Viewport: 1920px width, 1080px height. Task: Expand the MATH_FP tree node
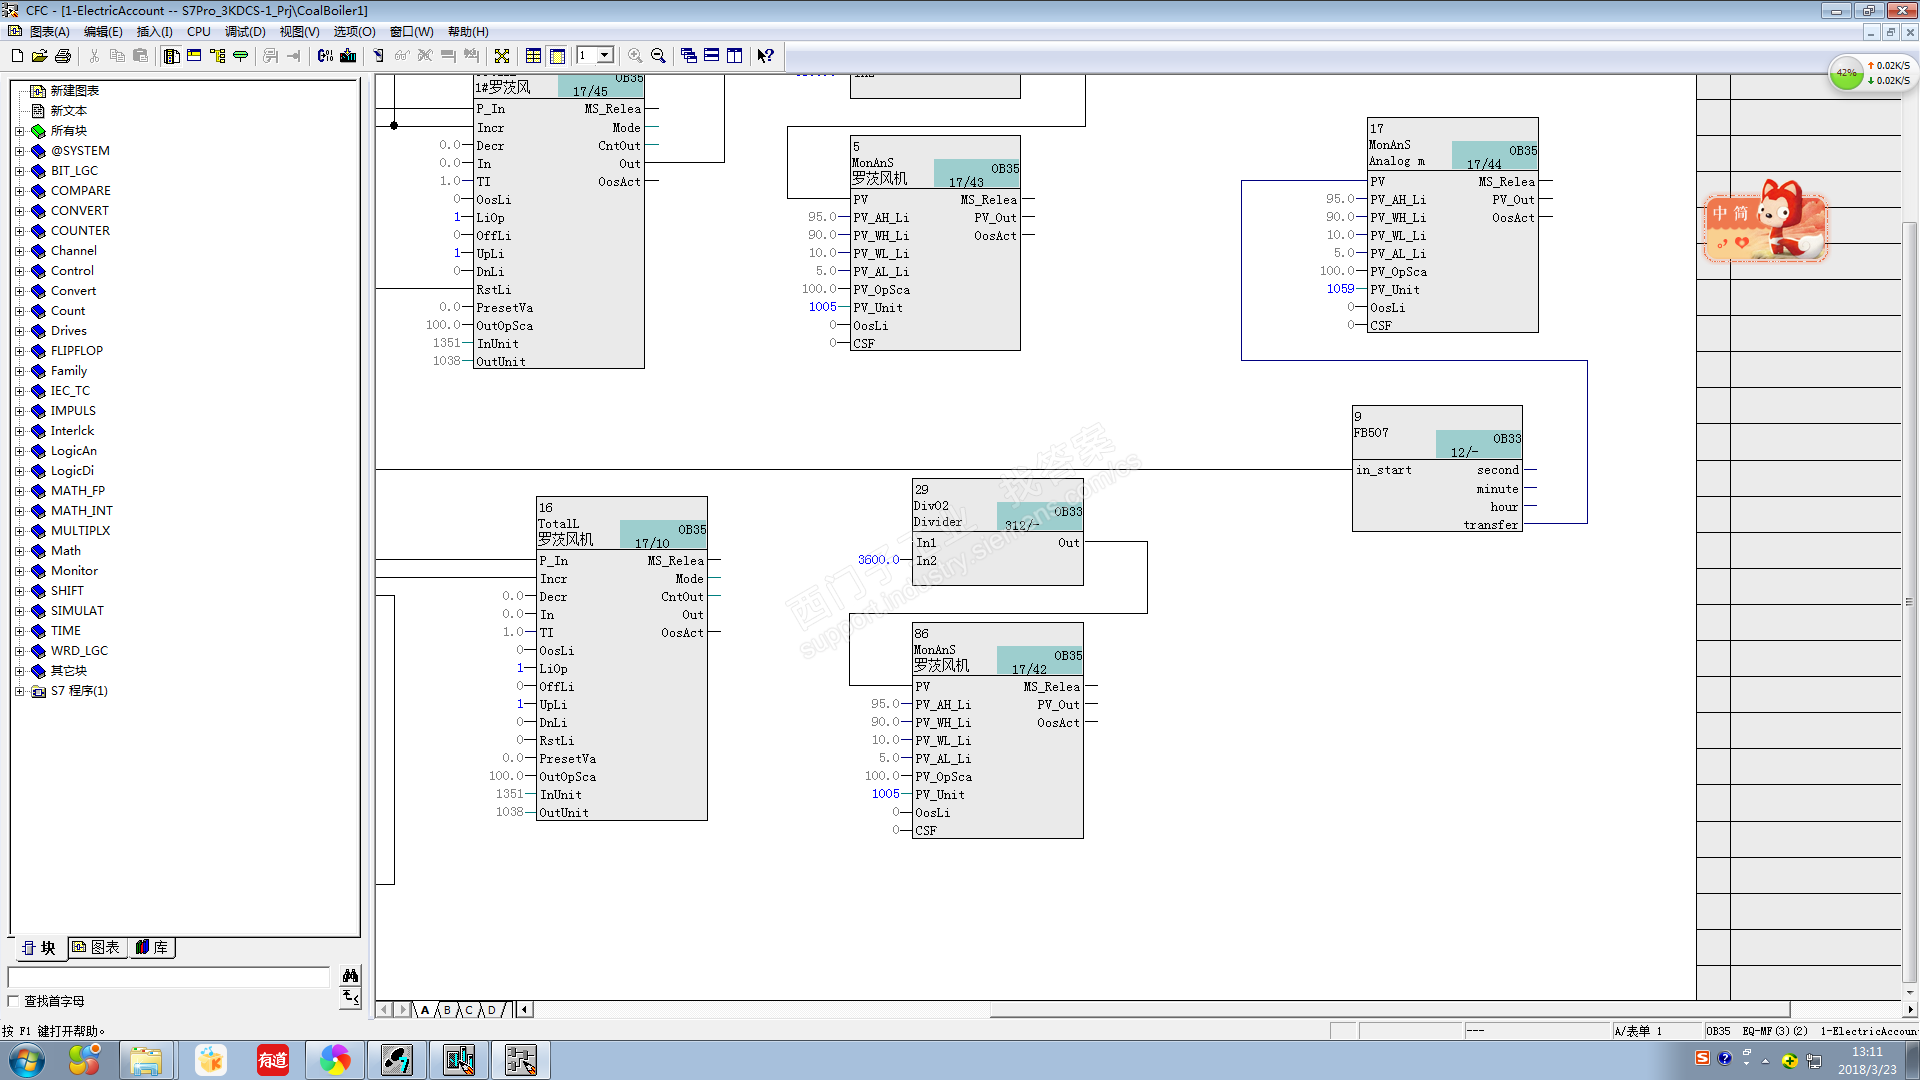(19, 491)
